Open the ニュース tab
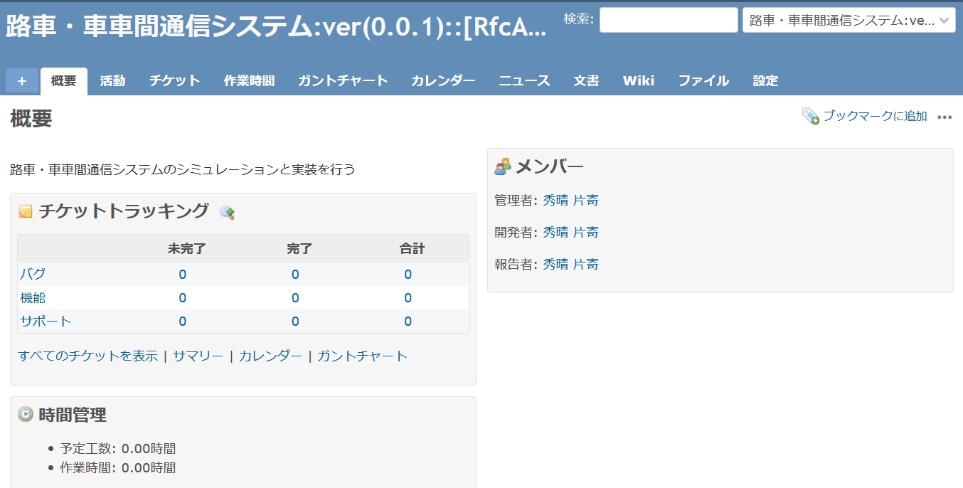The image size is (963, 488). (524, 81)
